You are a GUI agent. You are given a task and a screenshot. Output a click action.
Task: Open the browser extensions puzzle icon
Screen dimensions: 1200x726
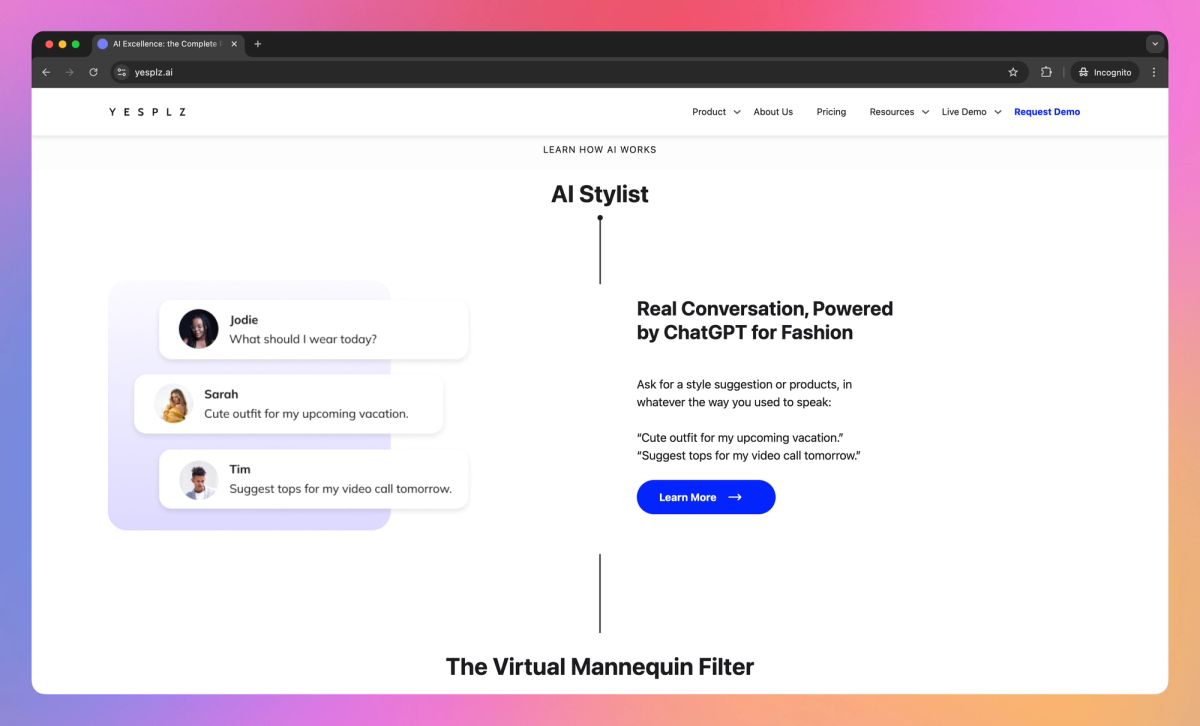pos(1046,72)
